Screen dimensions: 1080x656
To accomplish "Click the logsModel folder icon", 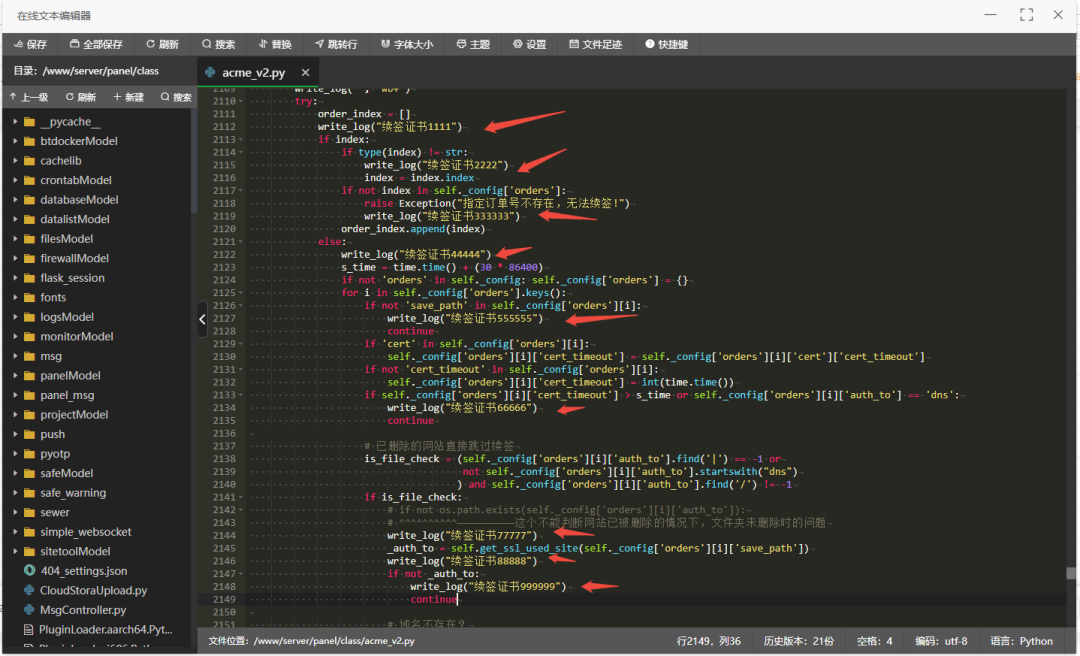I will [x=29, y=317].
